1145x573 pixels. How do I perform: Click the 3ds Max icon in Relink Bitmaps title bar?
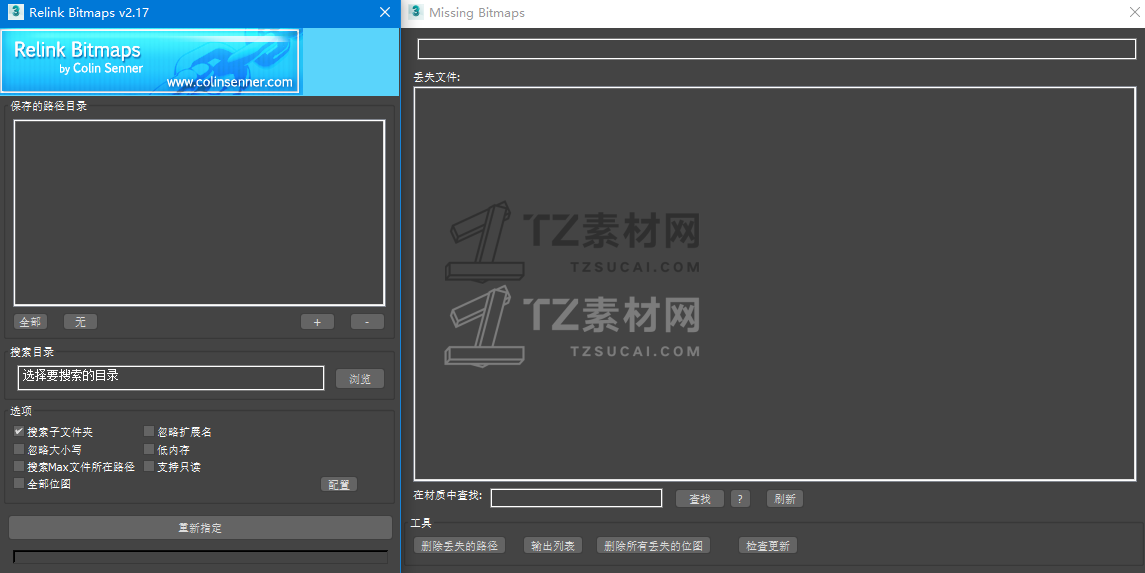click(x=15, y=12)
